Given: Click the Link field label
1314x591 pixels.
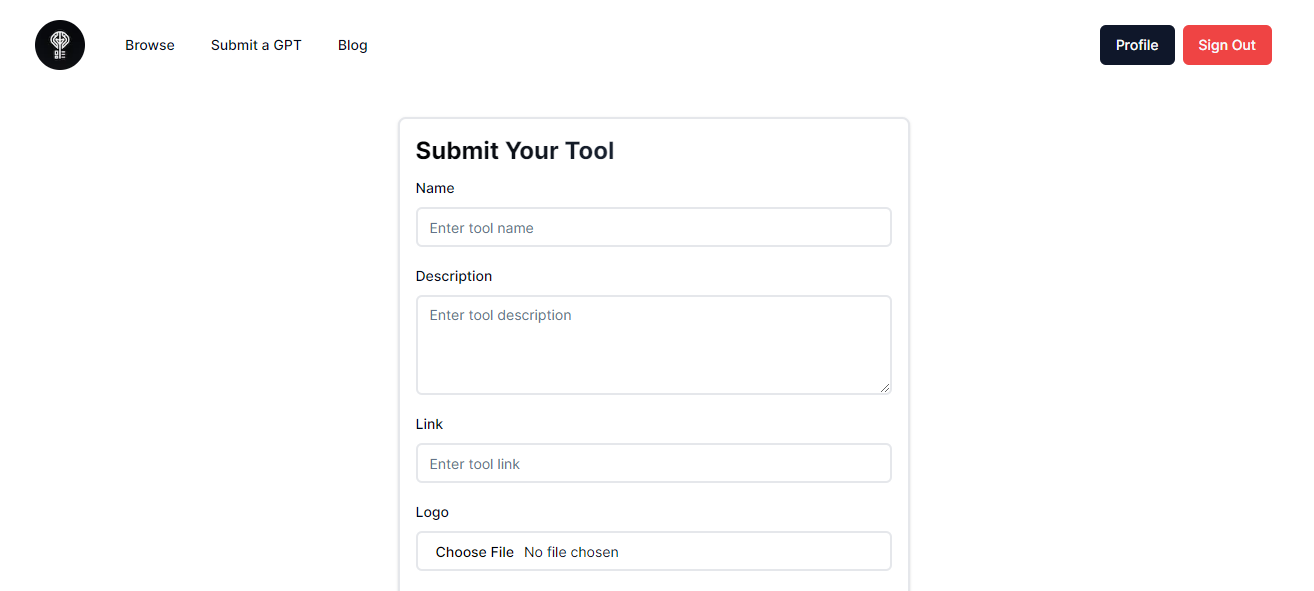Looking at the screenshot, I should (x=429, y=424).
